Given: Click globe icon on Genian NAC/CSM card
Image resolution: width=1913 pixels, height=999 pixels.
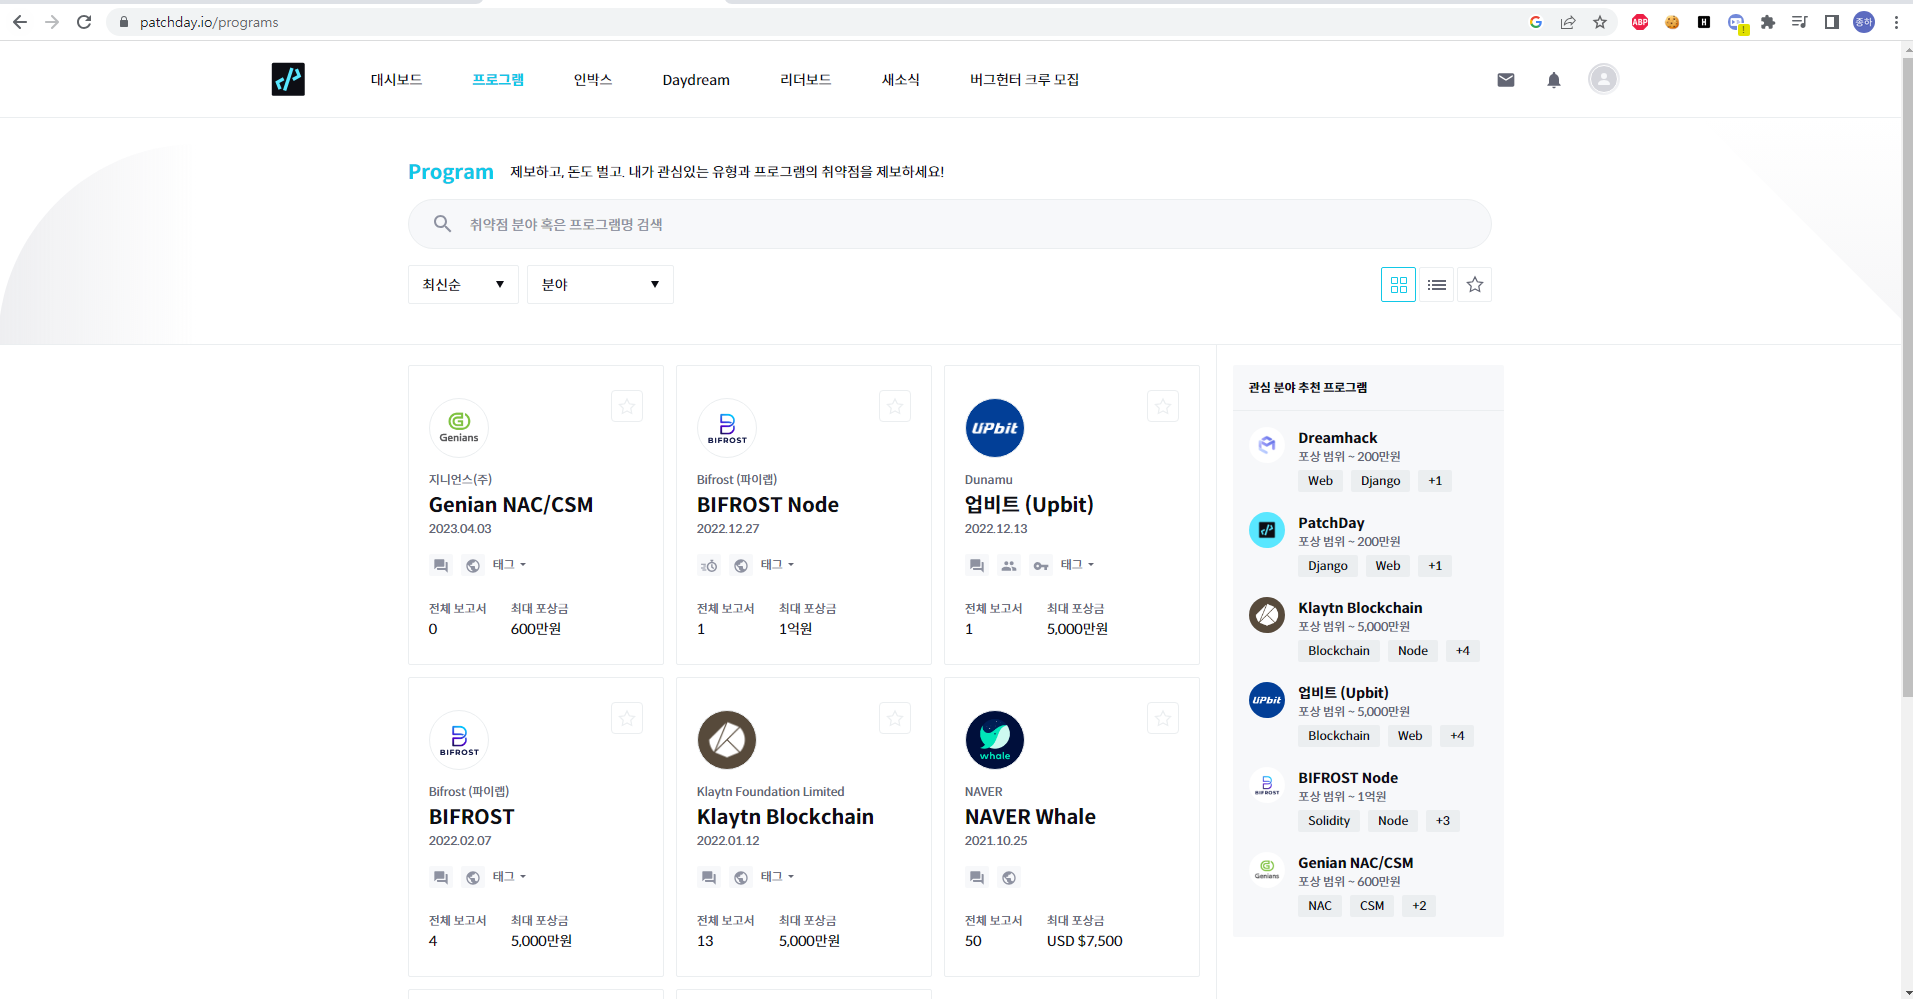Looking at the screenshot, I should pos(473,566).
